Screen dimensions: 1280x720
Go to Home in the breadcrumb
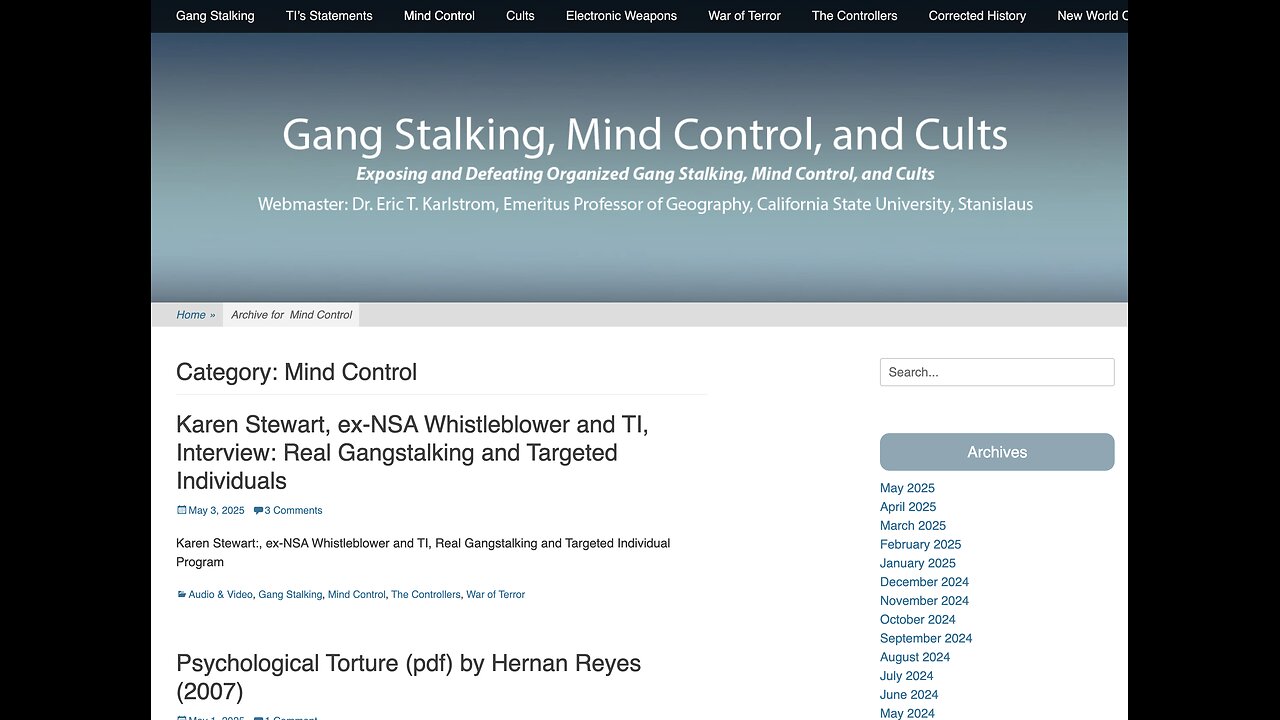pyautogui.click(x=191, y=315)
